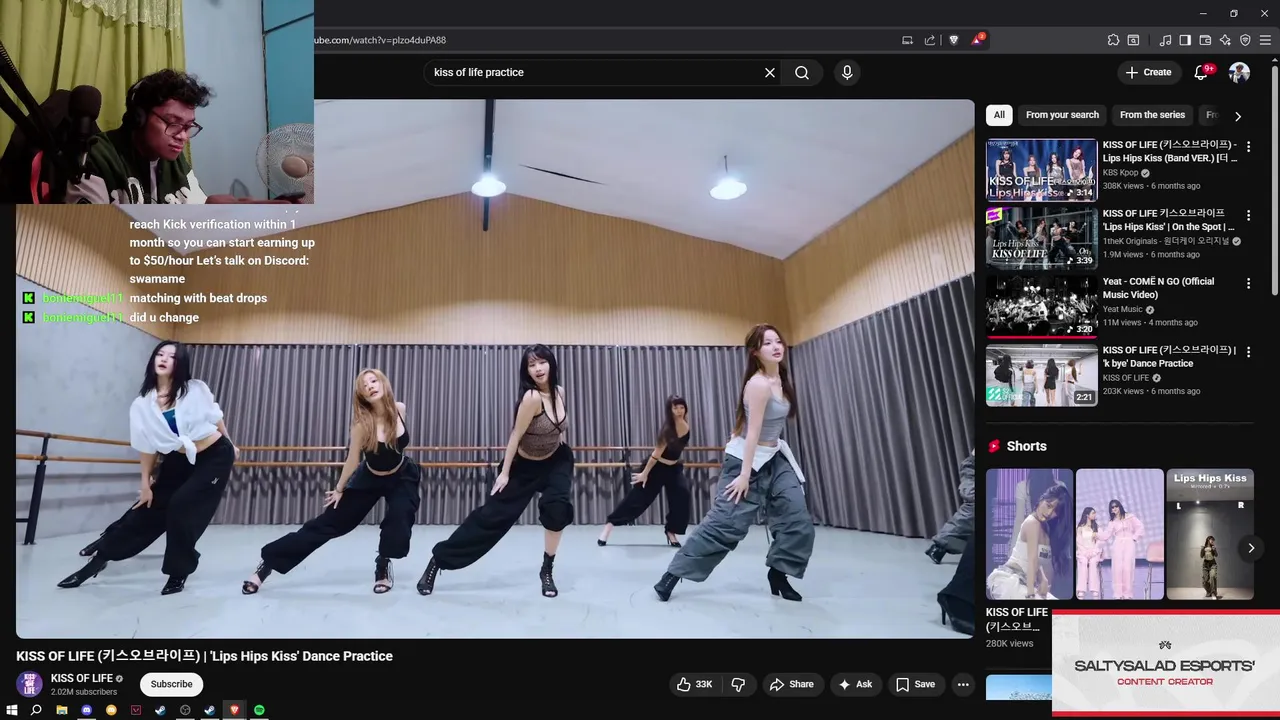Click the KBS Kpop channel name
This screenshot has width=1280, height=720.
tap(1120, 172)
